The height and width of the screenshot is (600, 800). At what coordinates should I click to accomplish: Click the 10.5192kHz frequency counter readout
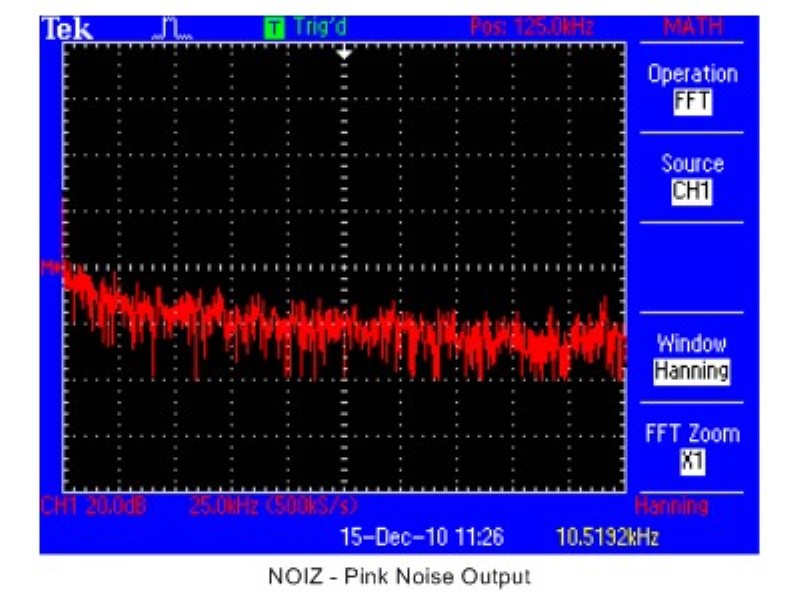607,537
